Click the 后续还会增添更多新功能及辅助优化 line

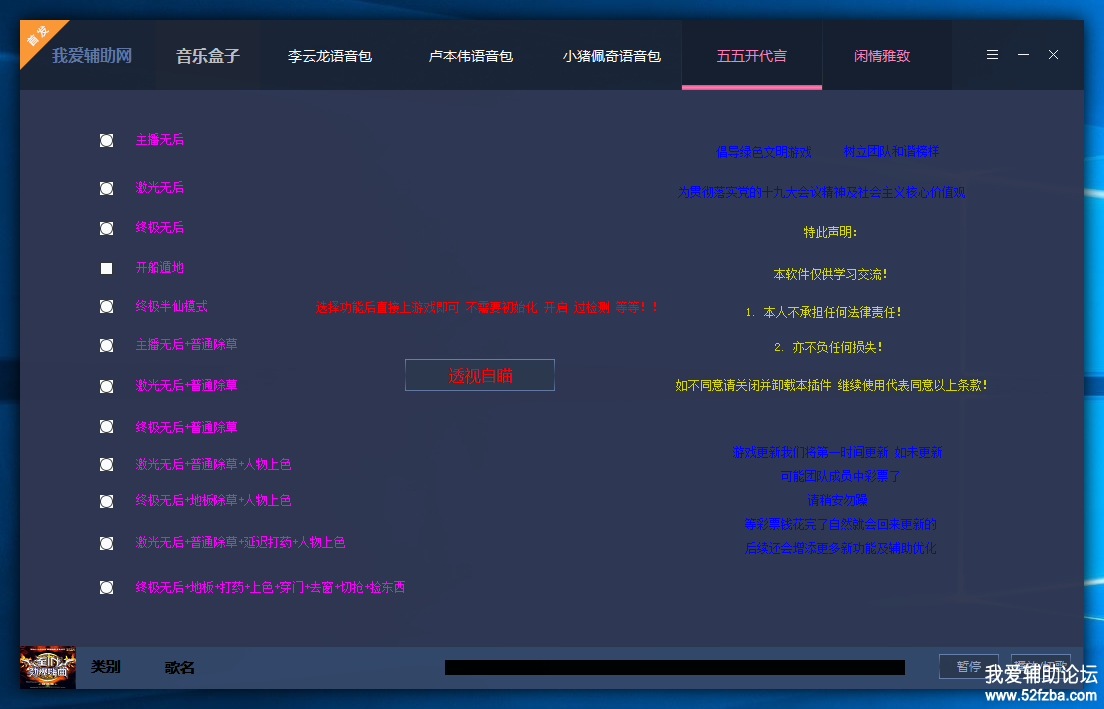841,548
